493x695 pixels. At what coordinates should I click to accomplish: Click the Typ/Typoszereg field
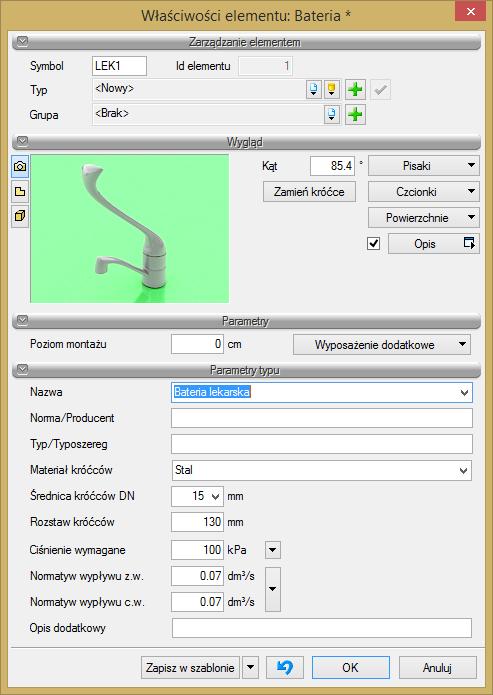pyautogui.click(x=322, y=444)
